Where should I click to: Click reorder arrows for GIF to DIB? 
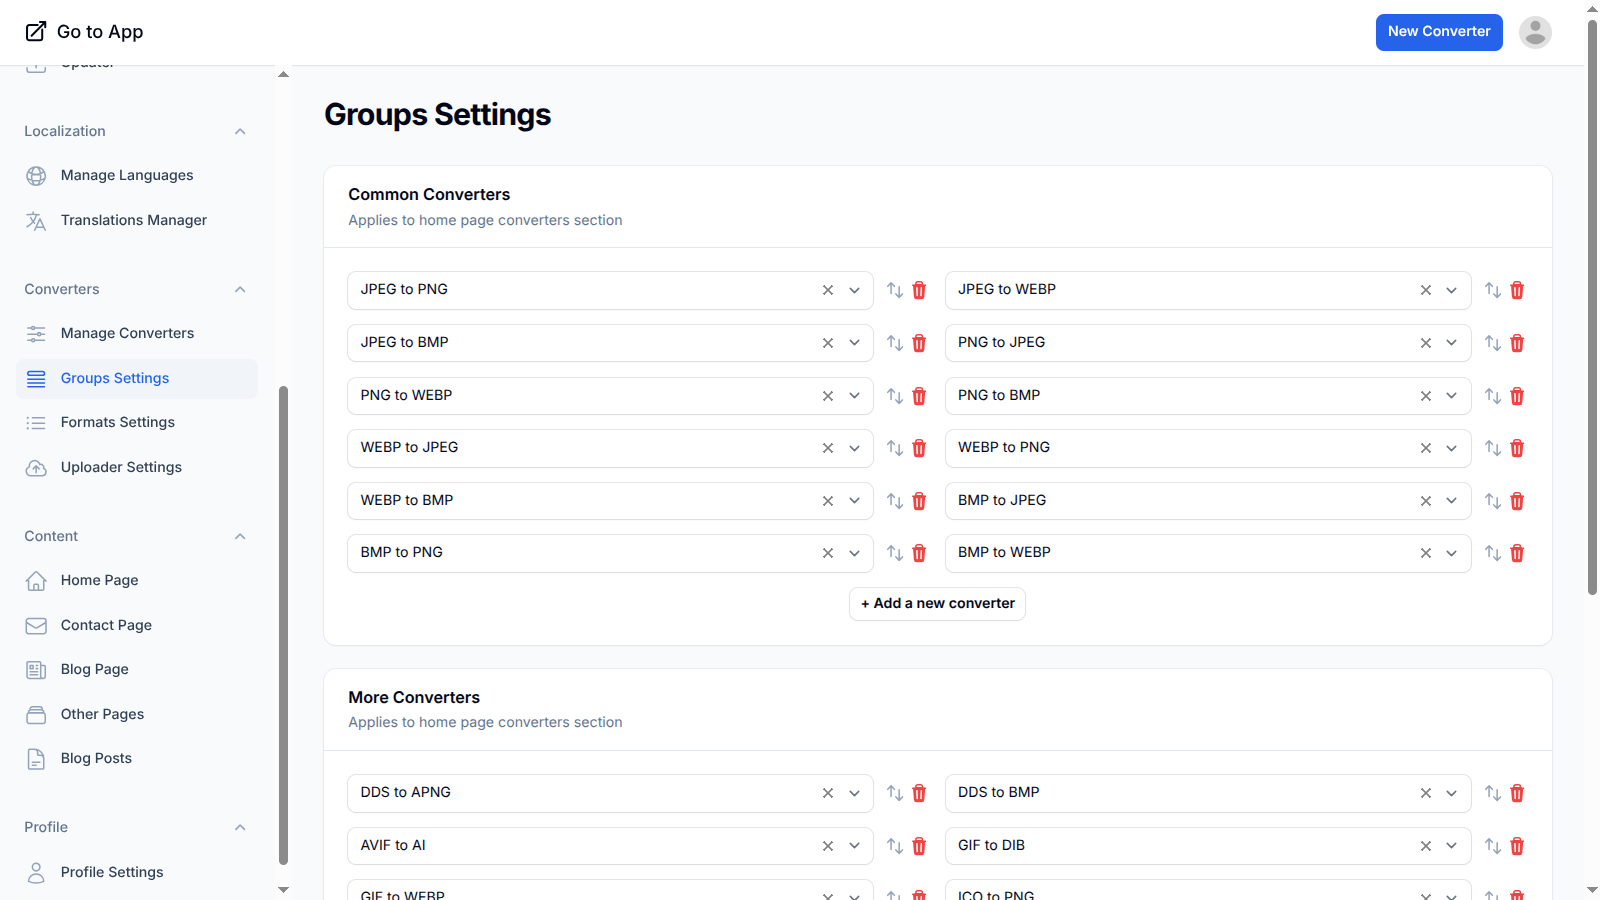tap(1492, 846)
